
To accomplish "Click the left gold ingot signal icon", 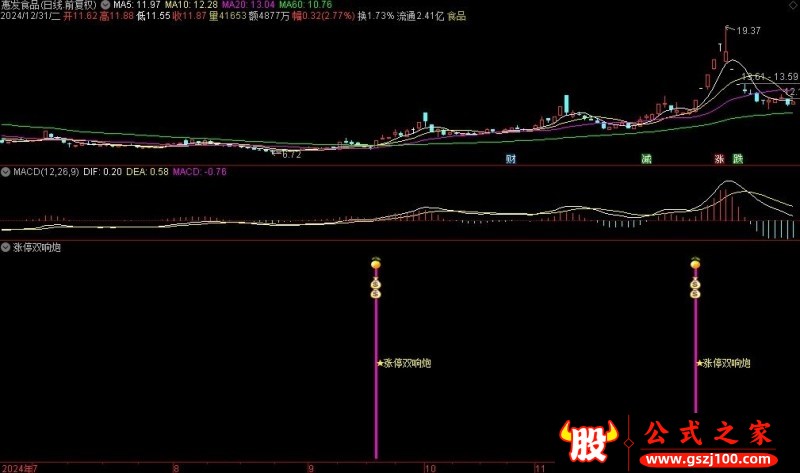I will coord(376,263).
